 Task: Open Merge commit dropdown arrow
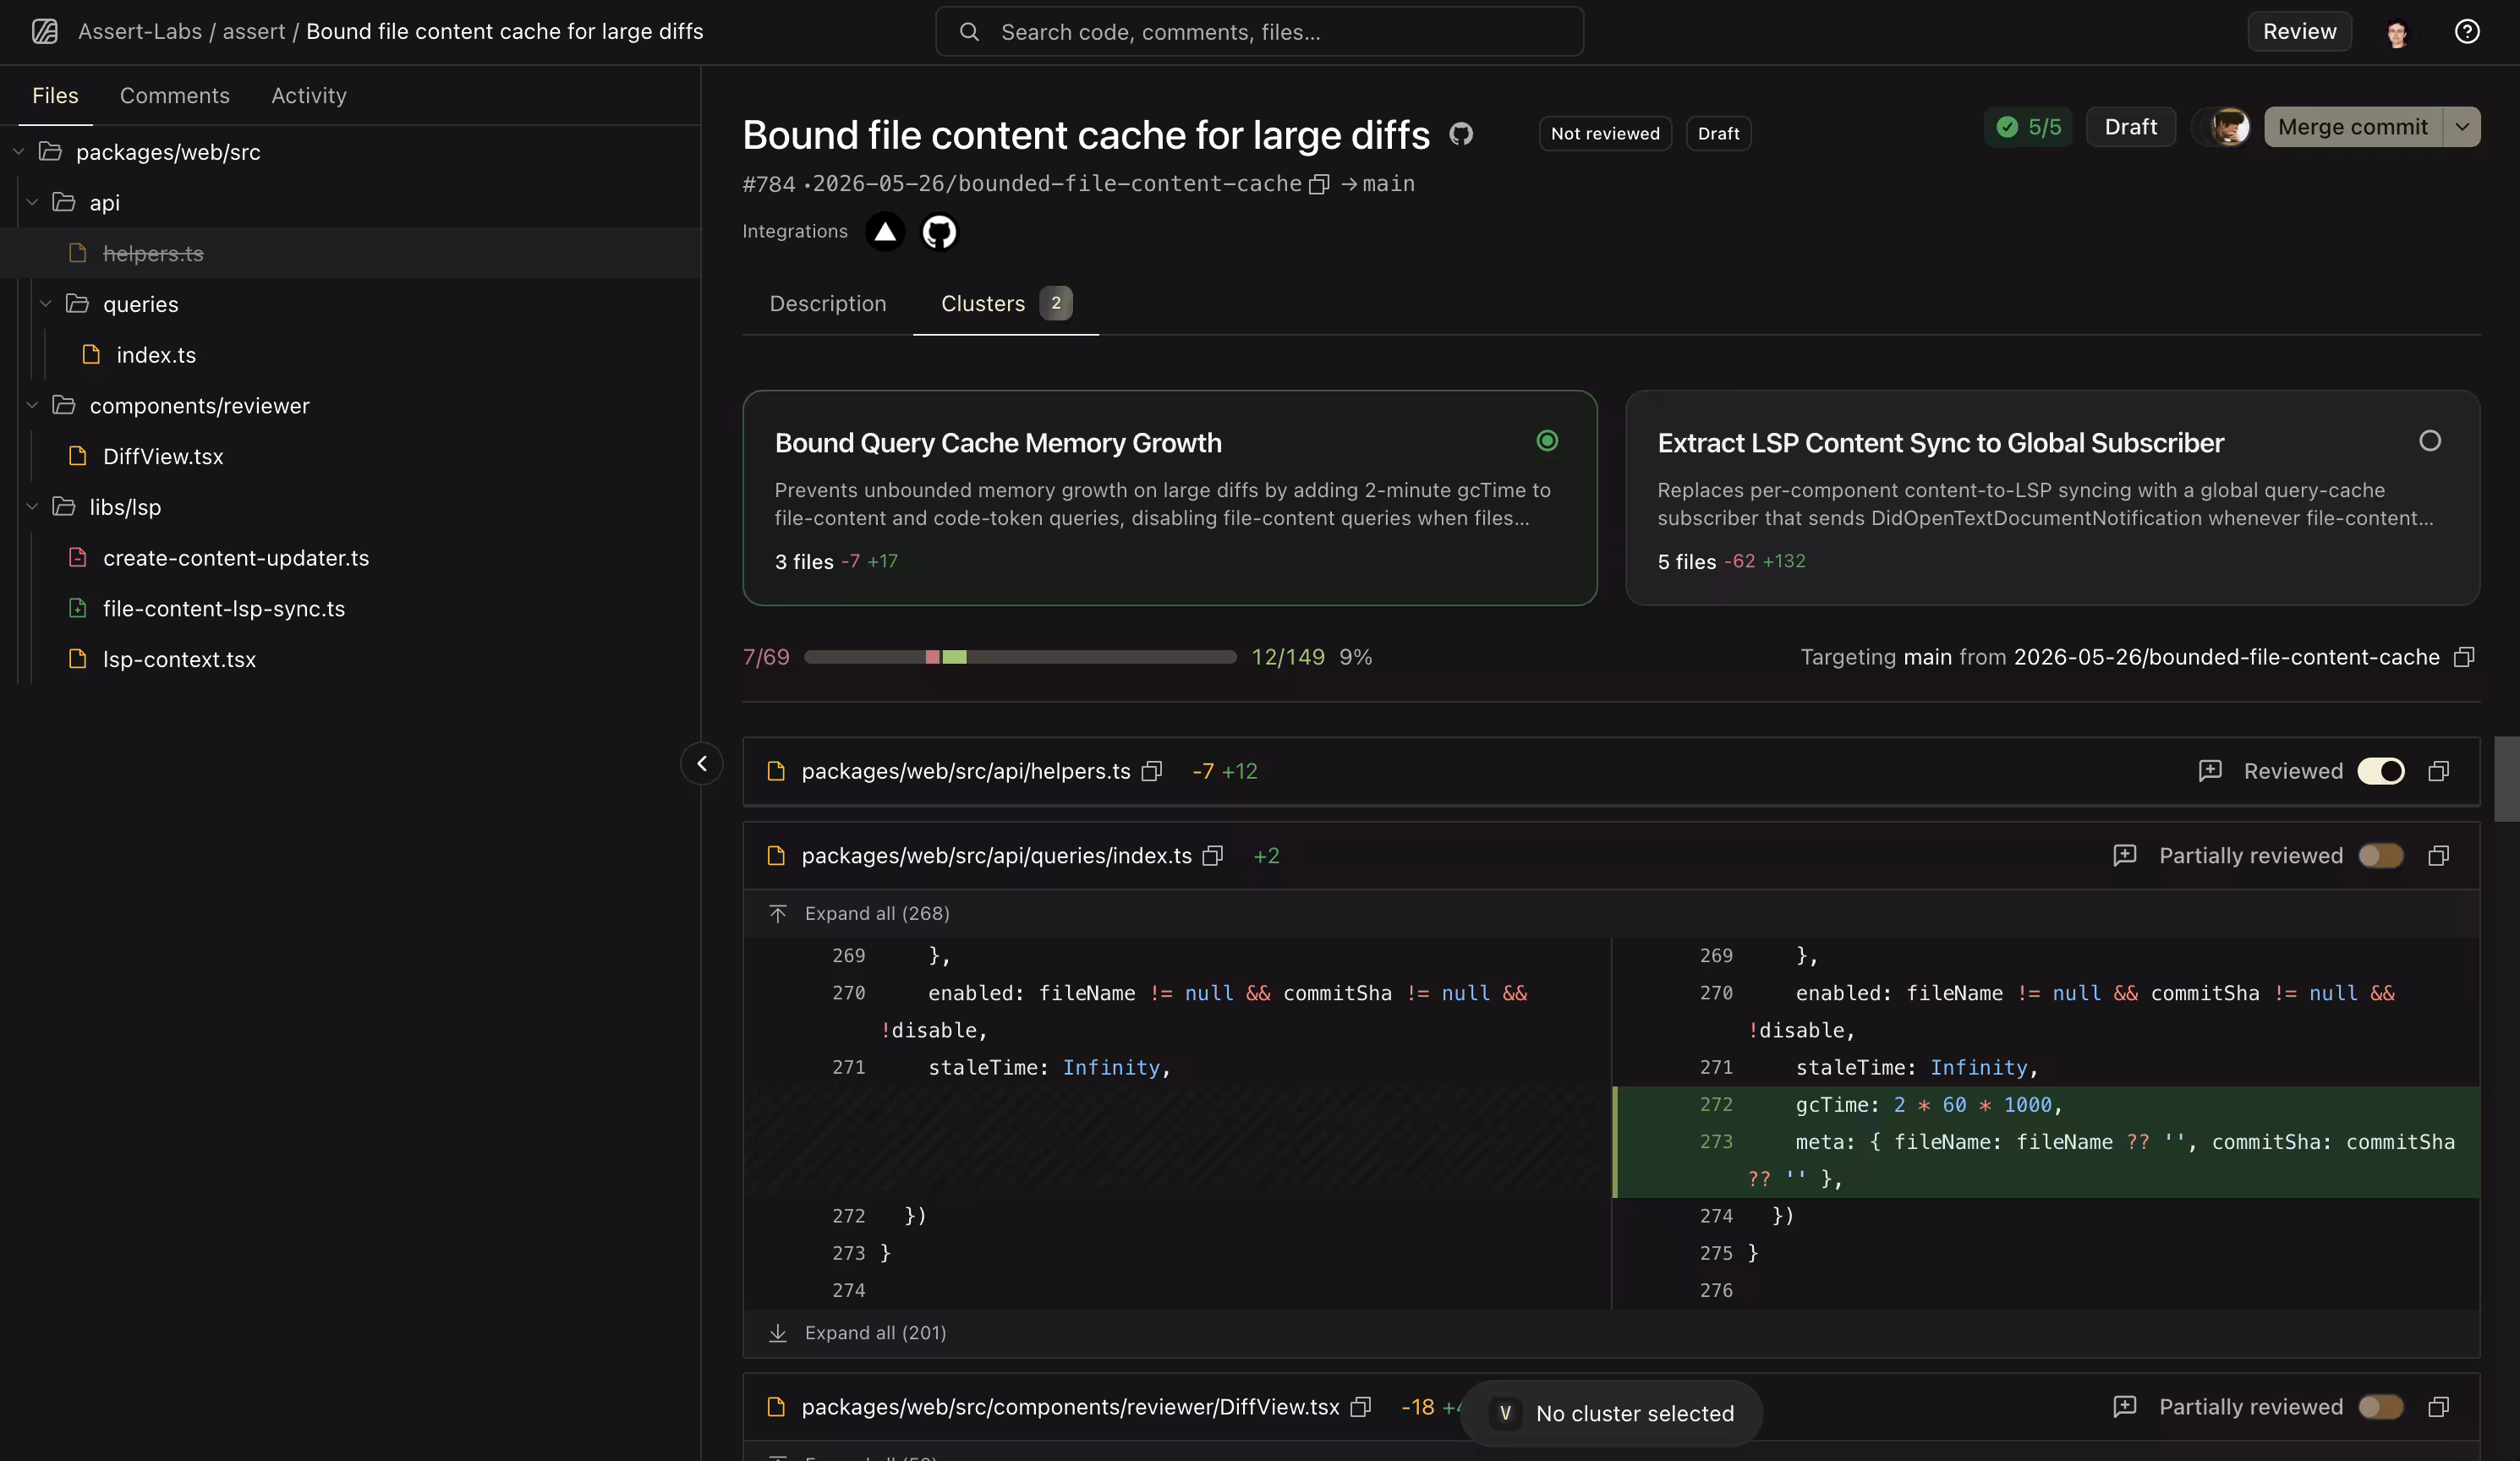coord(2462,127)
